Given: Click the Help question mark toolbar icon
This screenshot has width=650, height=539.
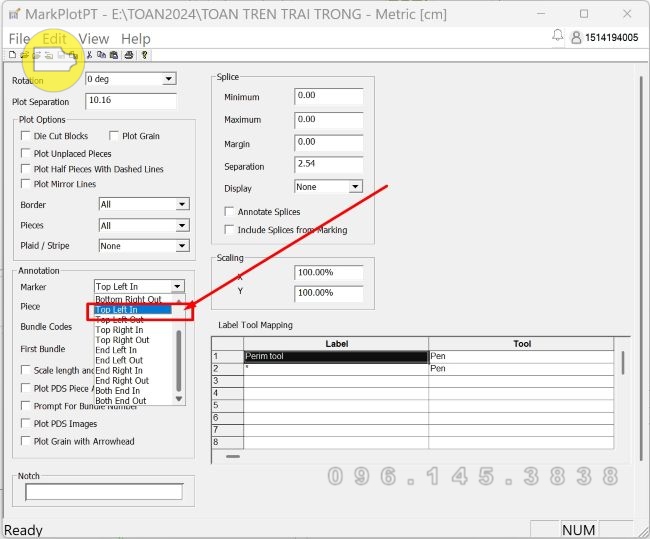Looking at the screenshot, I should pyautogui.click(x=145, y=55).
